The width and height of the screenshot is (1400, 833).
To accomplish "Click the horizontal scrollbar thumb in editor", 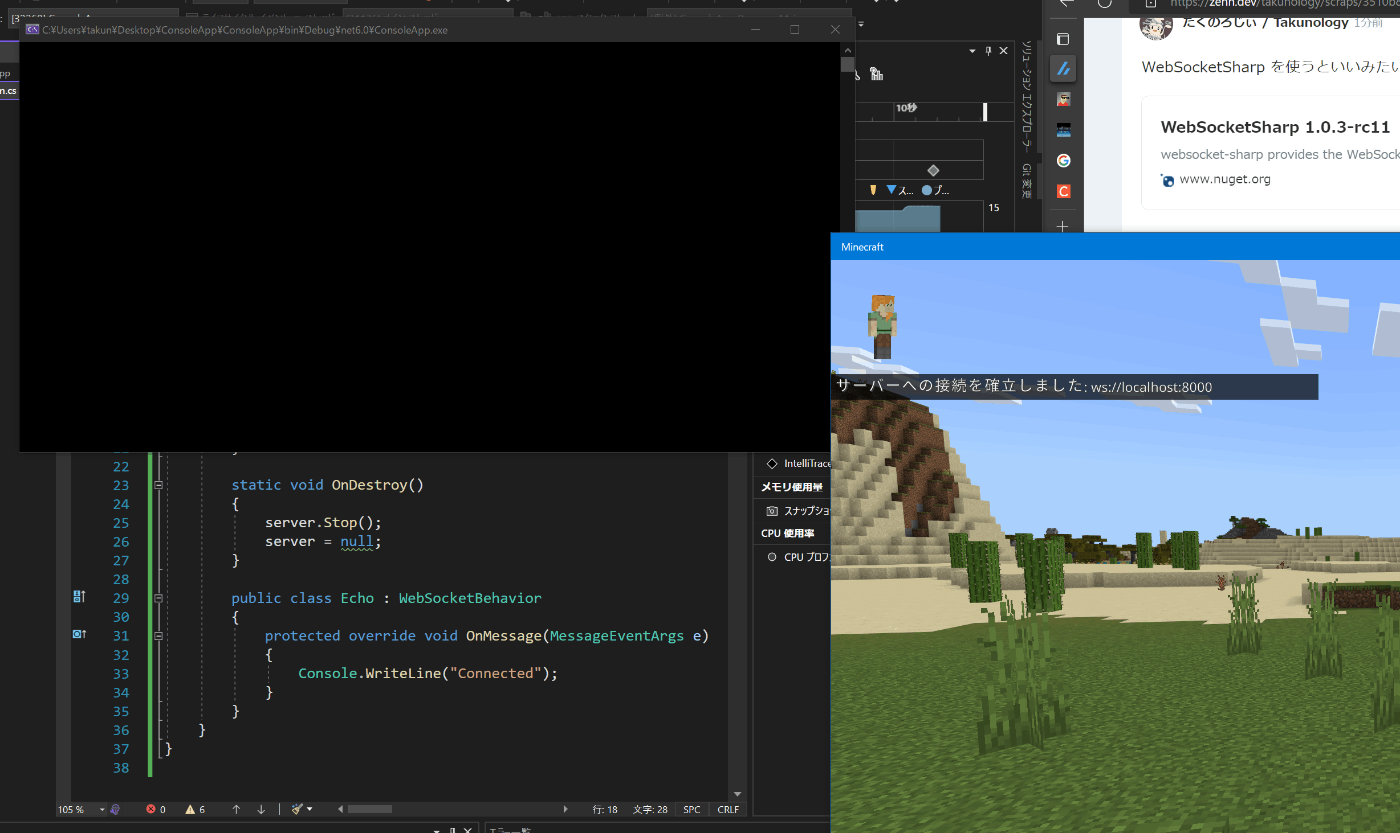I will tap(370, 809).
